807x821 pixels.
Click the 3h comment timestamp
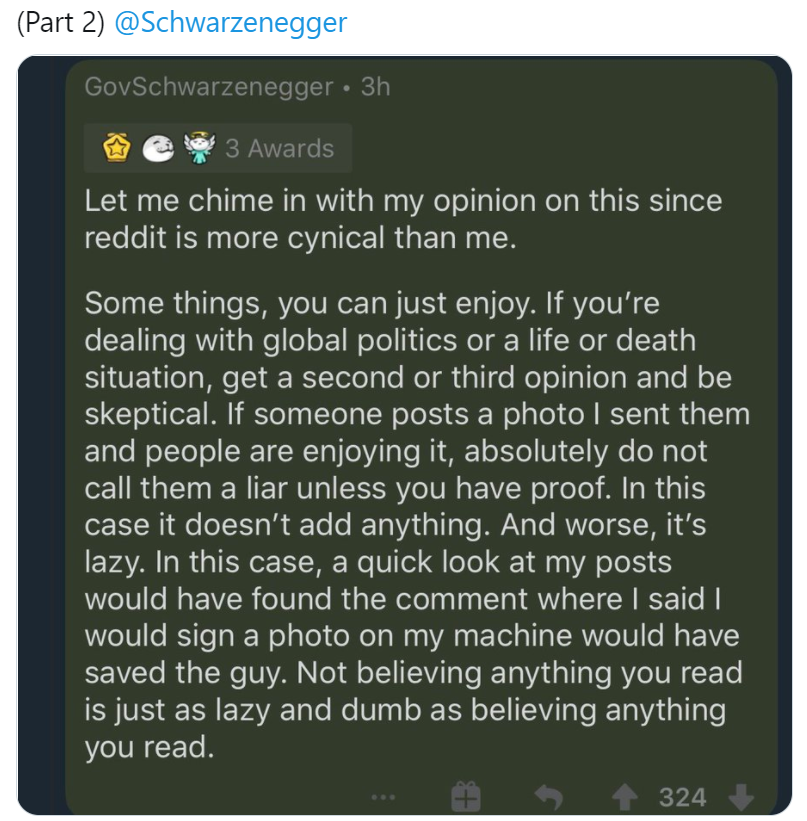coord(375,87)
